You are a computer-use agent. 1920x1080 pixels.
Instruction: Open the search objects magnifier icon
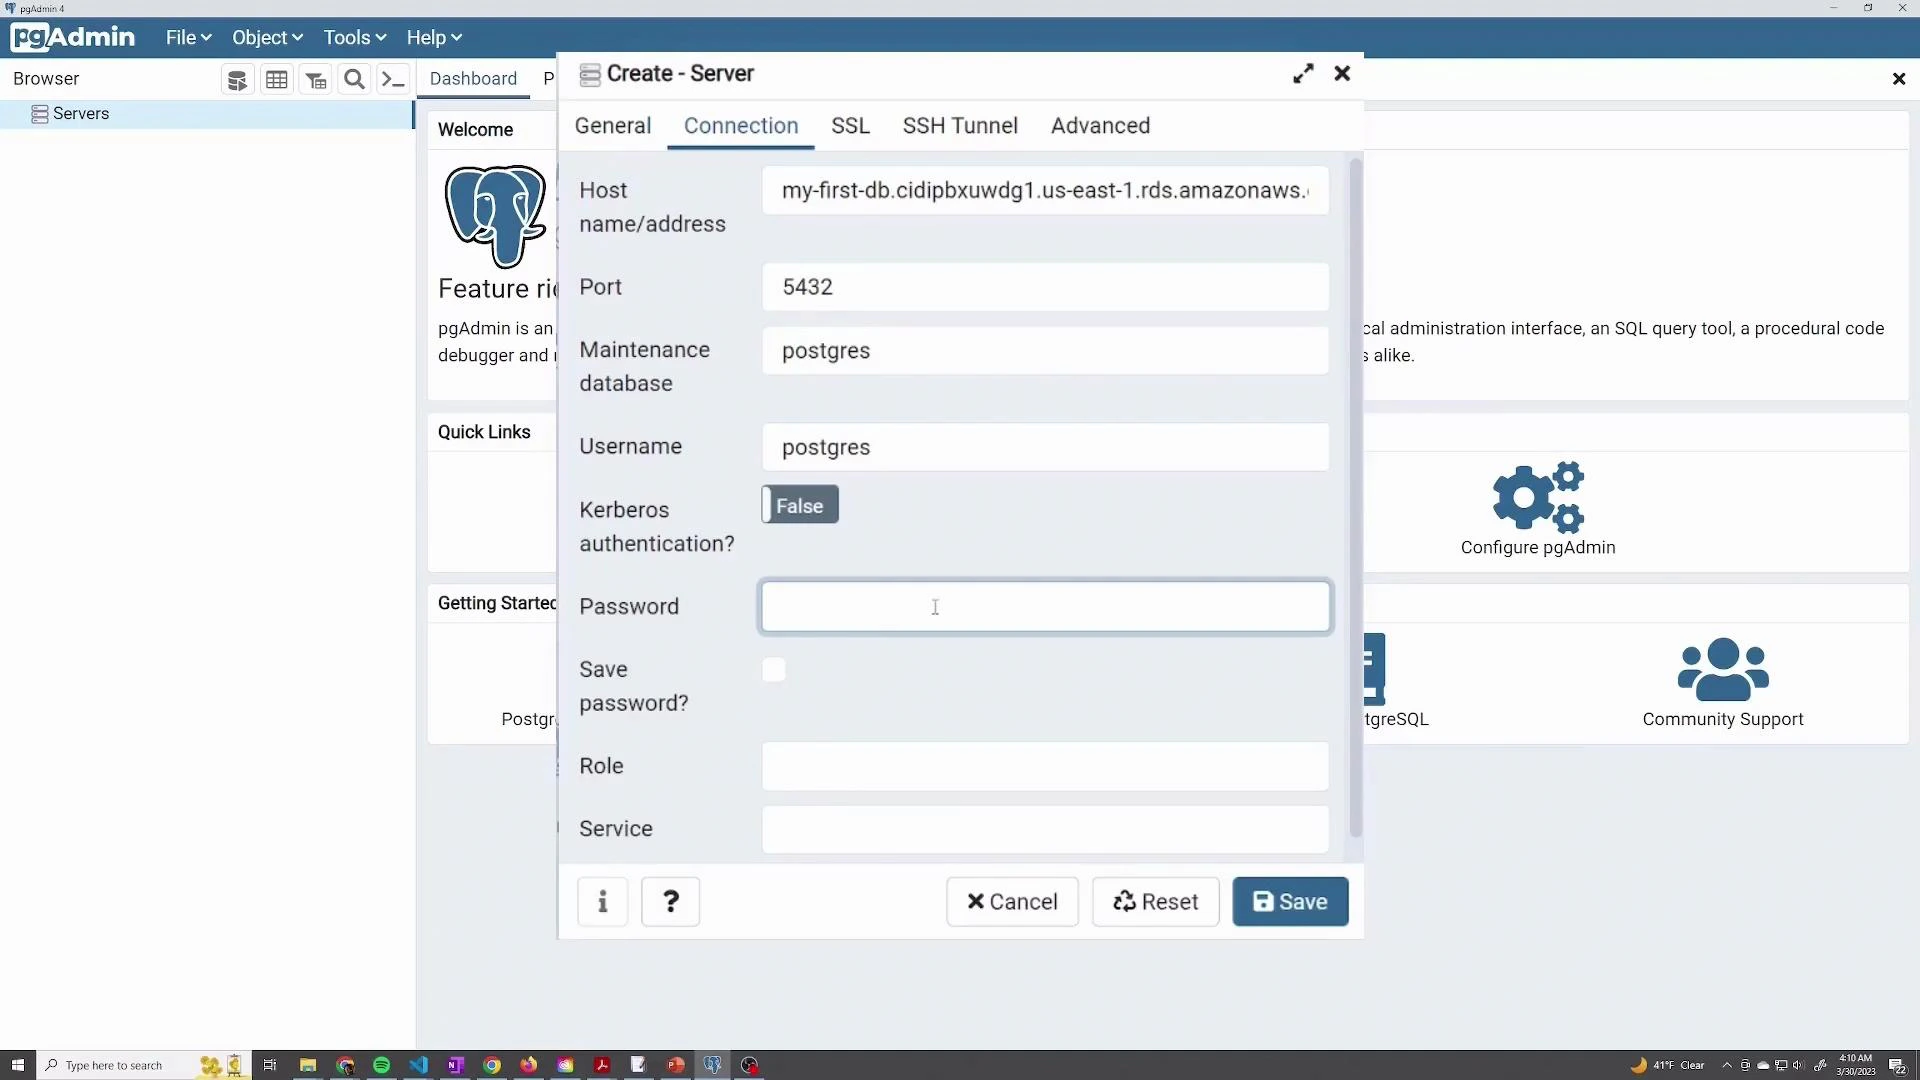(355, 79)
